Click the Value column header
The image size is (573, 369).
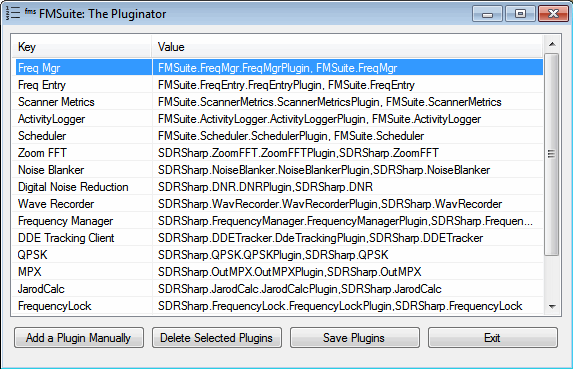point(347,47)
